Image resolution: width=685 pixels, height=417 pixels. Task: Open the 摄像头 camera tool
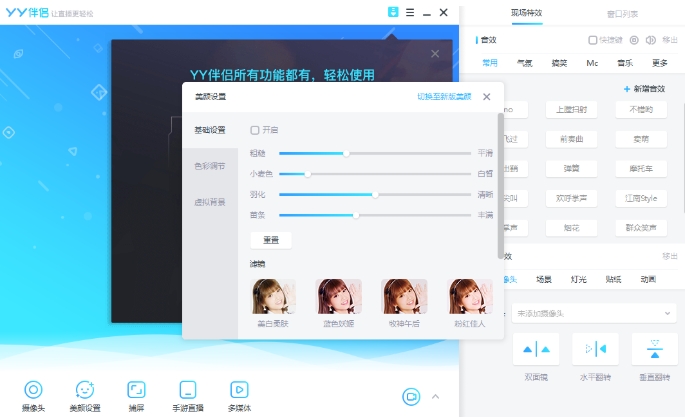(x=34, y=396)
